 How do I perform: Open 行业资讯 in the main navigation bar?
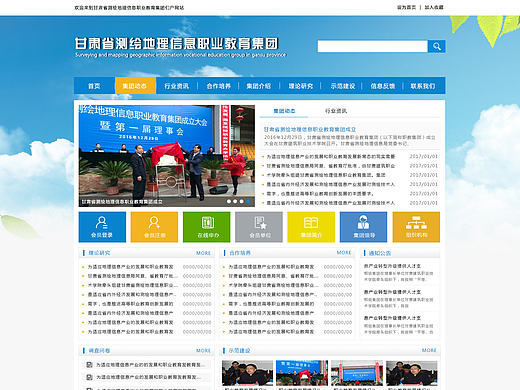pyautogui.click(x=177, y=86)
